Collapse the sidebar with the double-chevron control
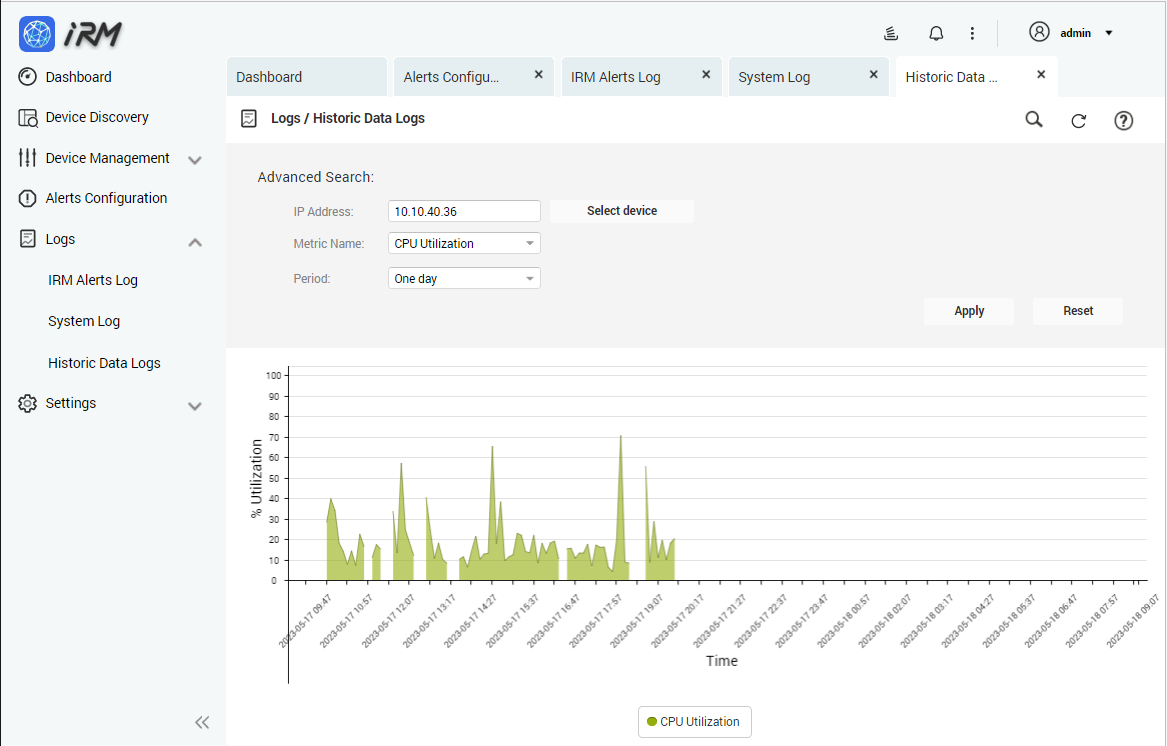This screenshot has width=1167, height=746. point(202,722)
